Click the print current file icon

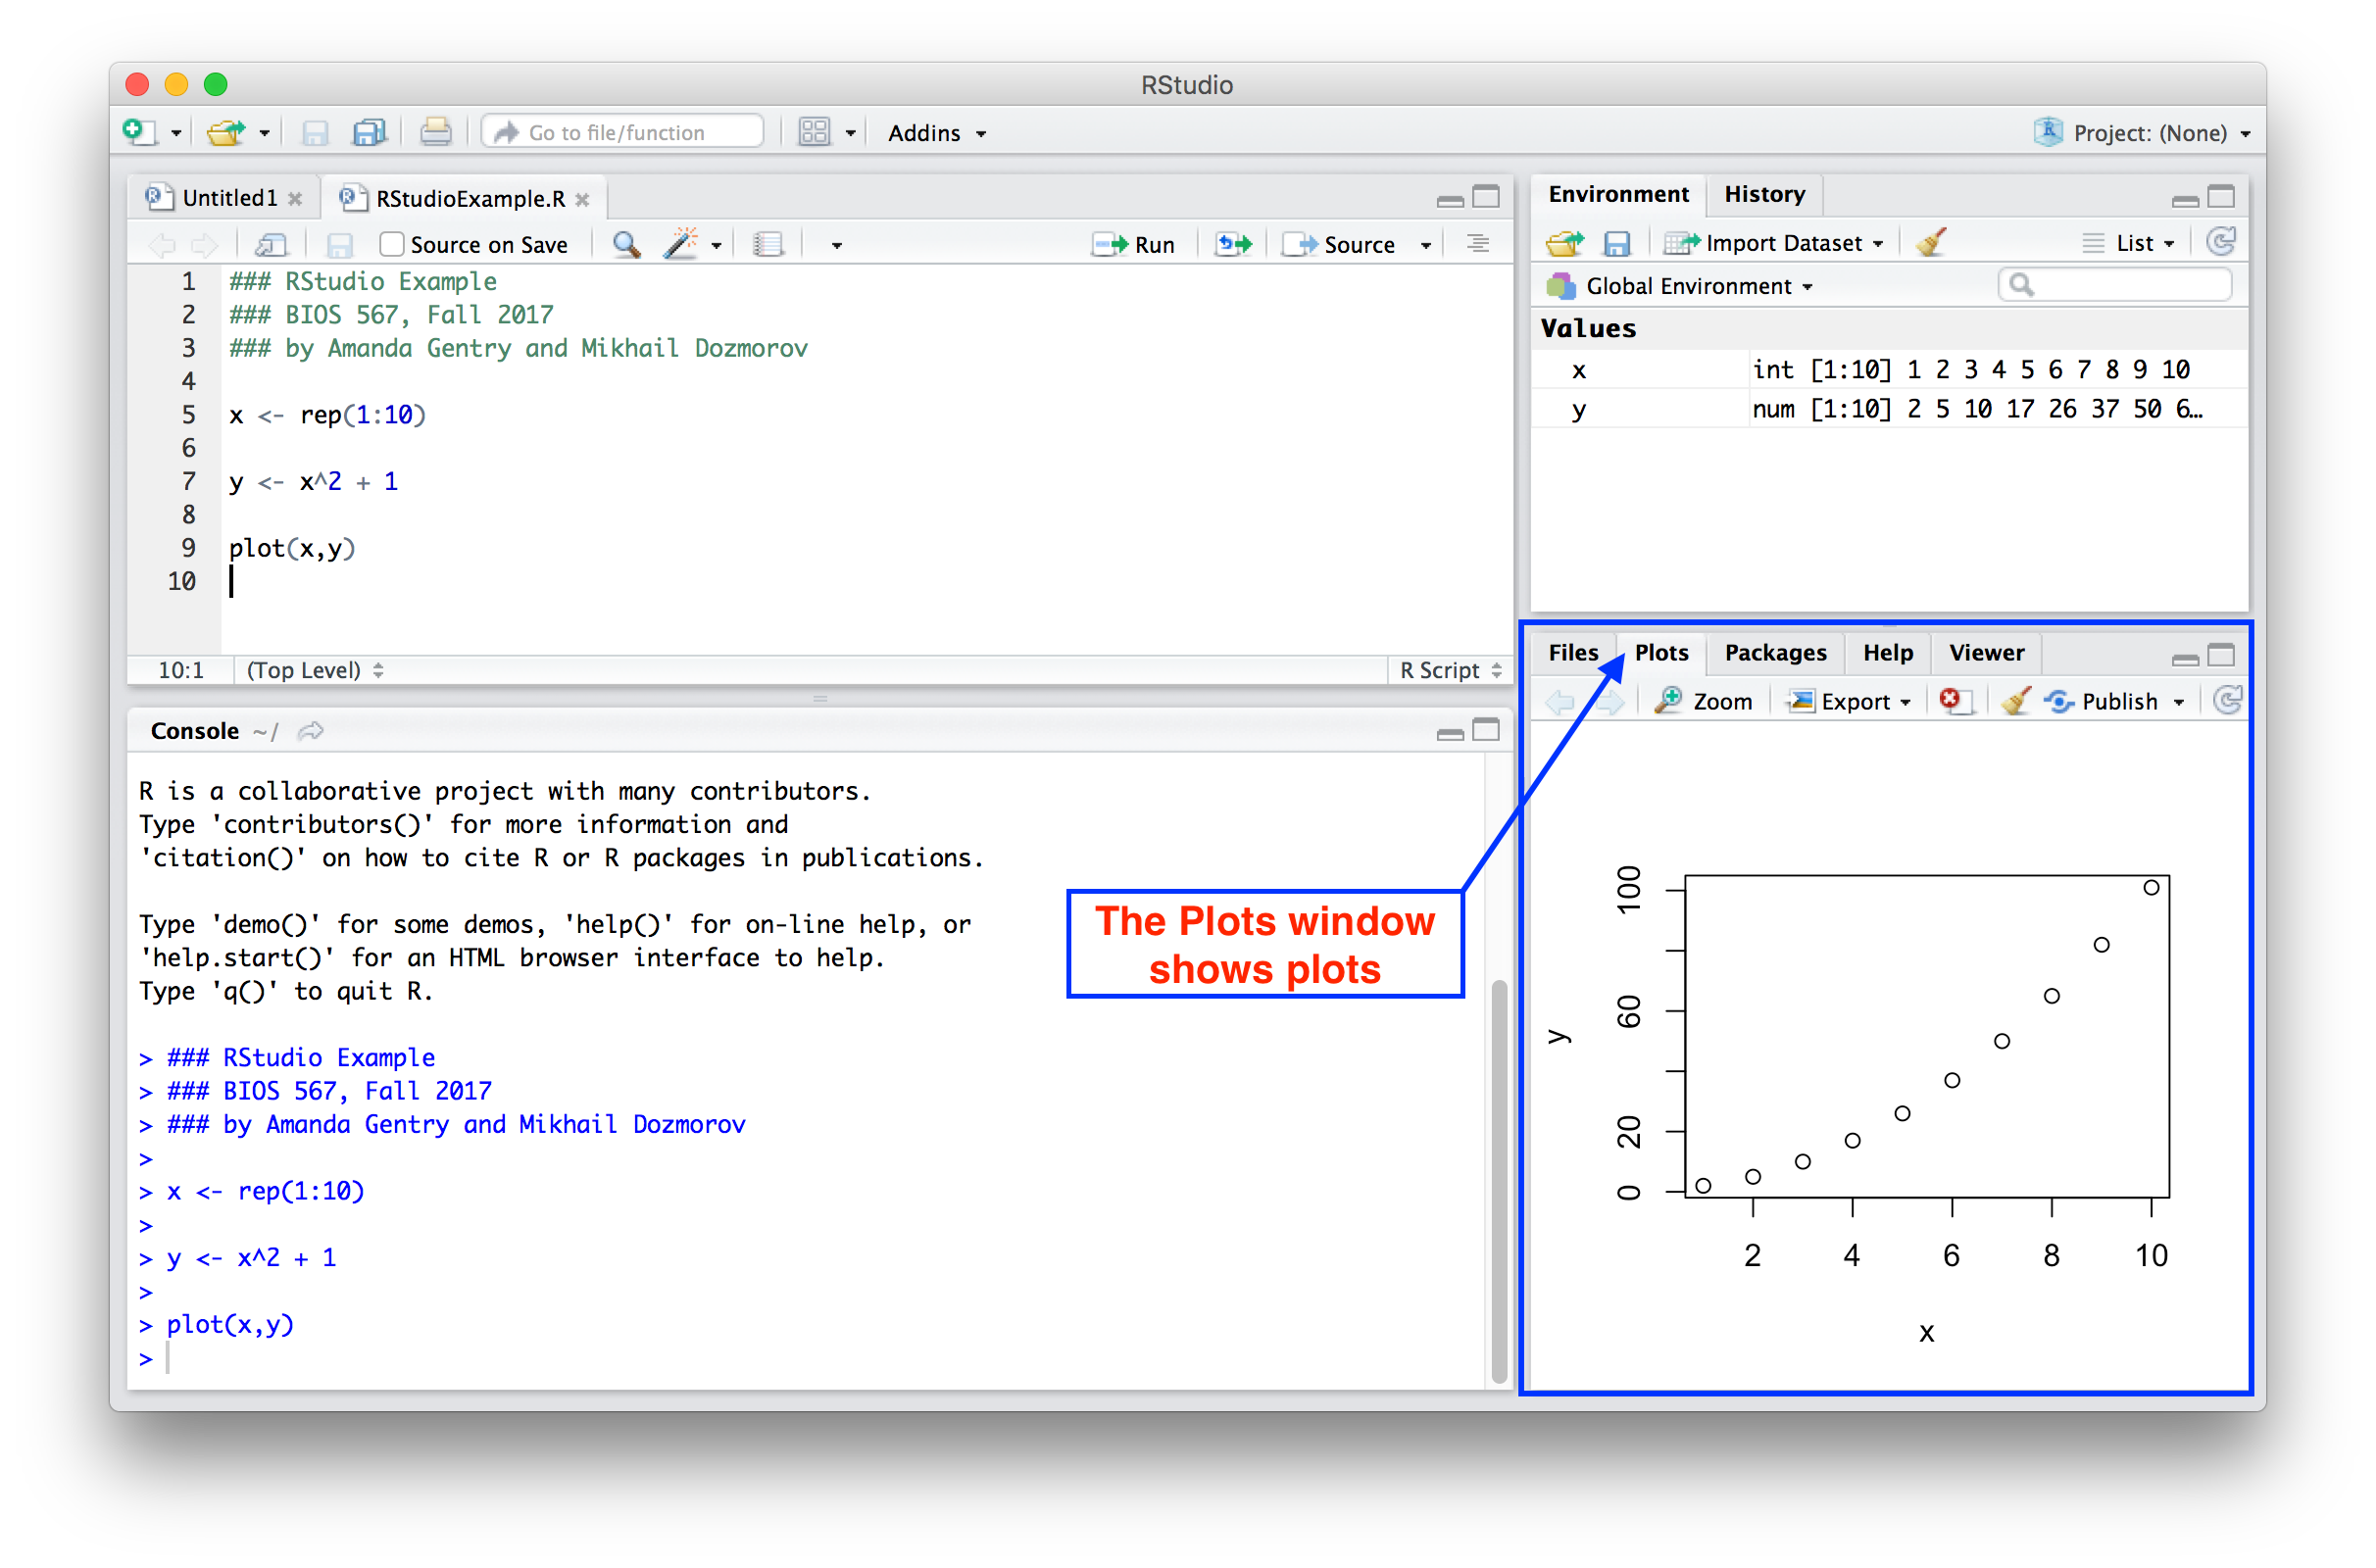pyautogui.click(x=435, y=133)
